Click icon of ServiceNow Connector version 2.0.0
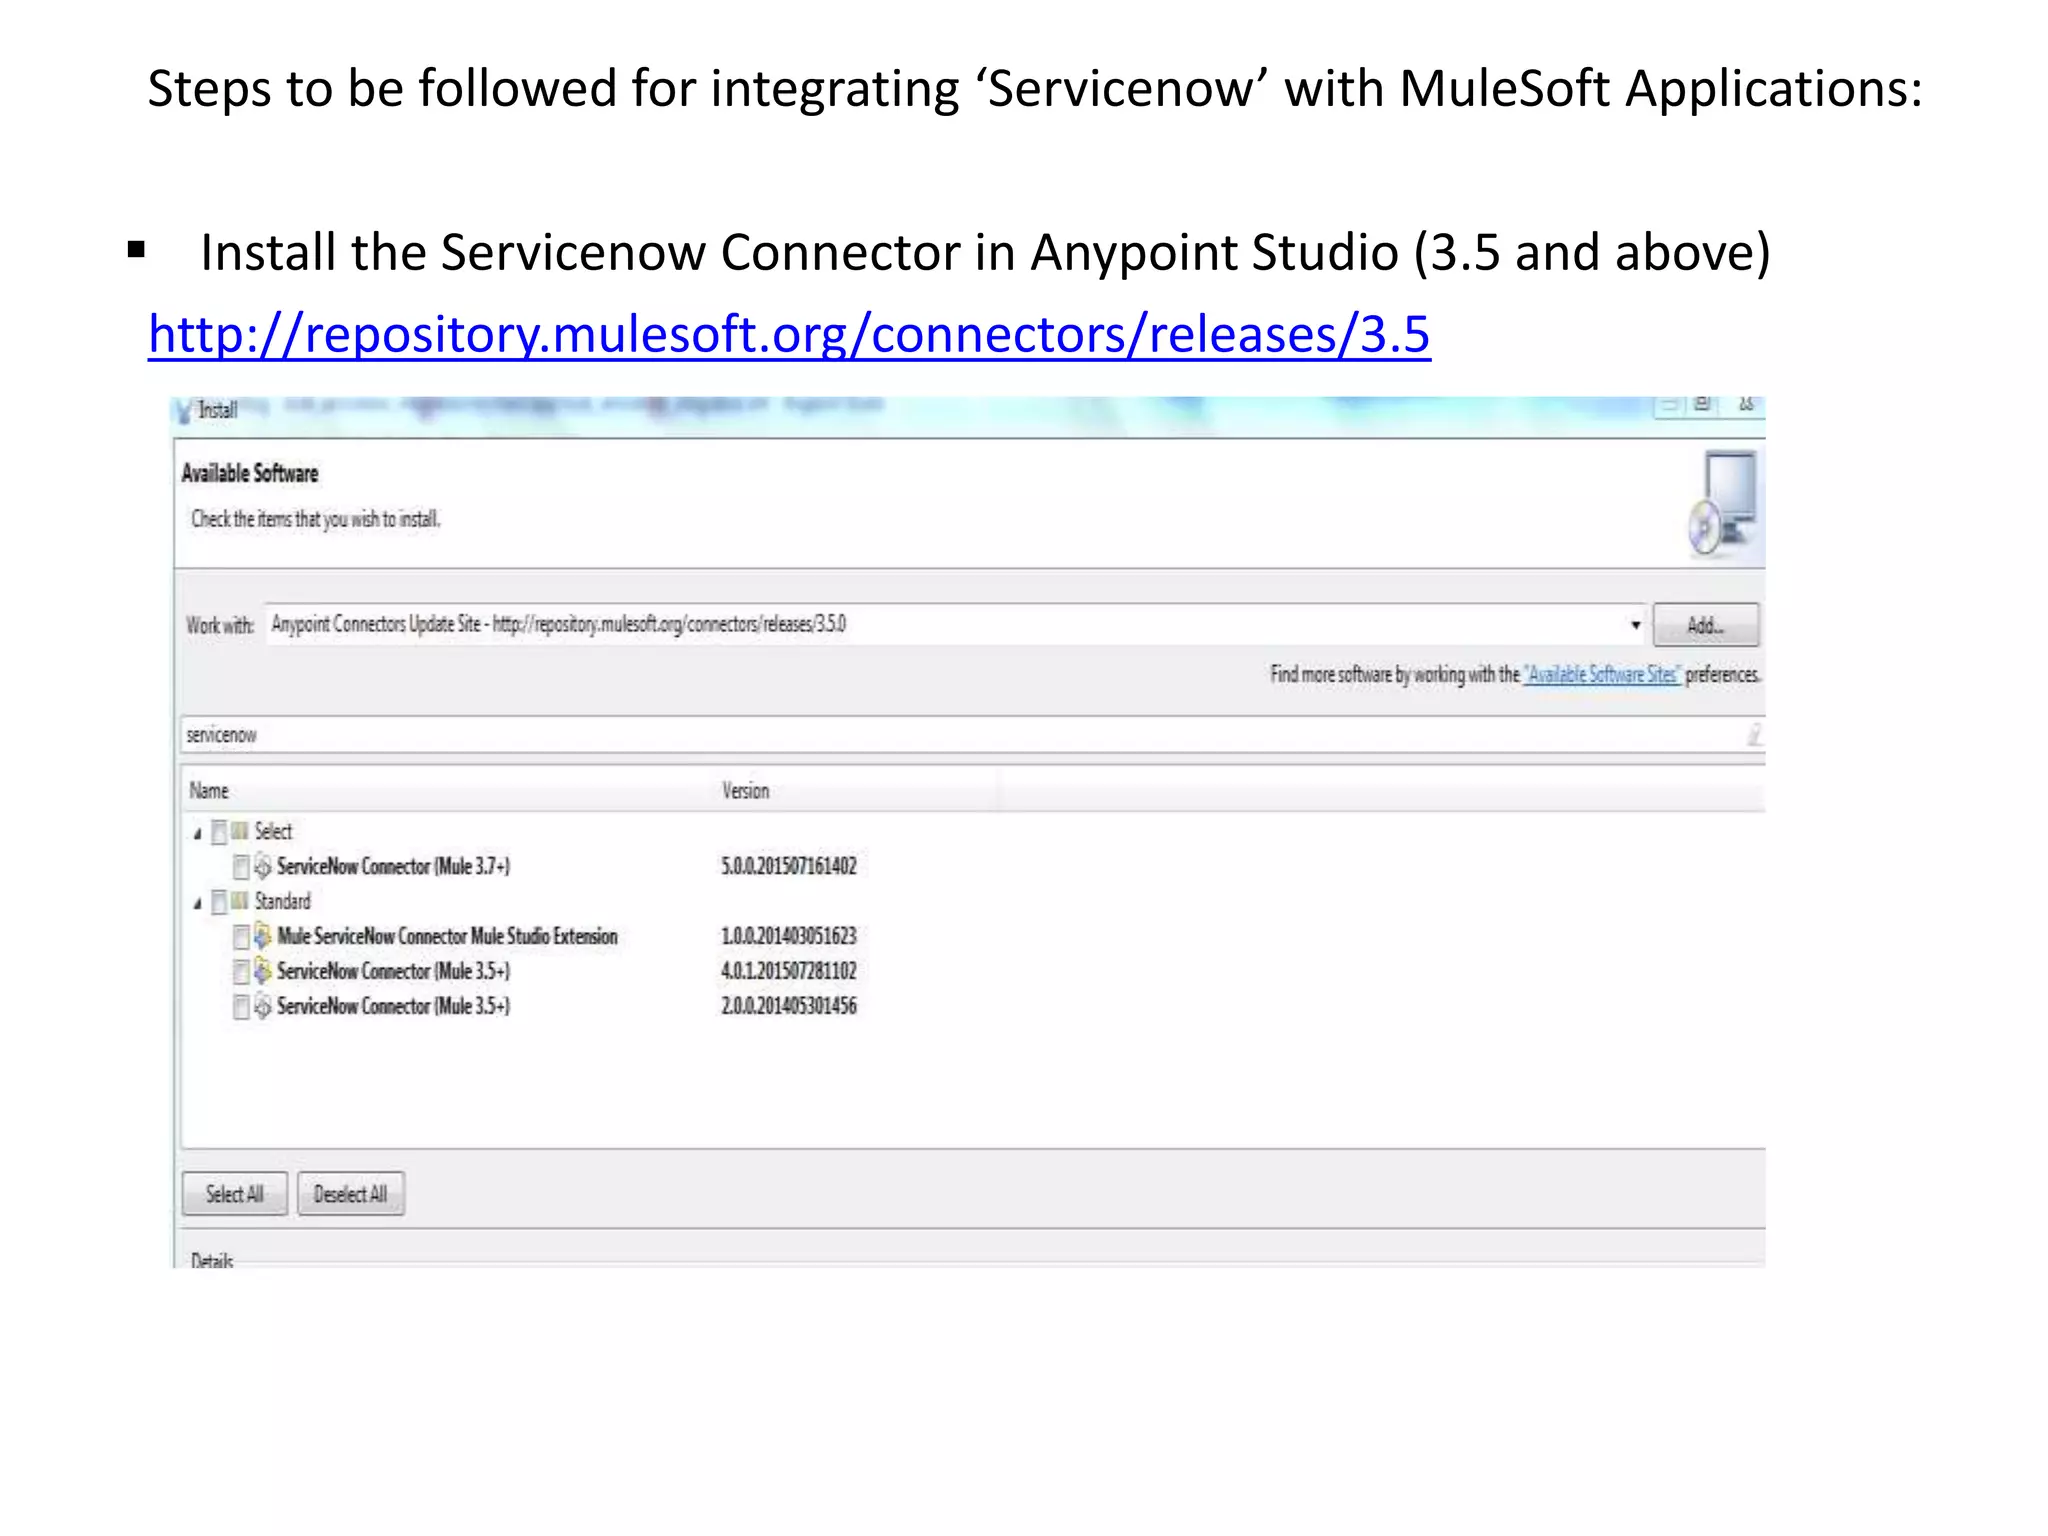The height and width of the screenshot is (1536, 2048). (x=263, y=1005)
